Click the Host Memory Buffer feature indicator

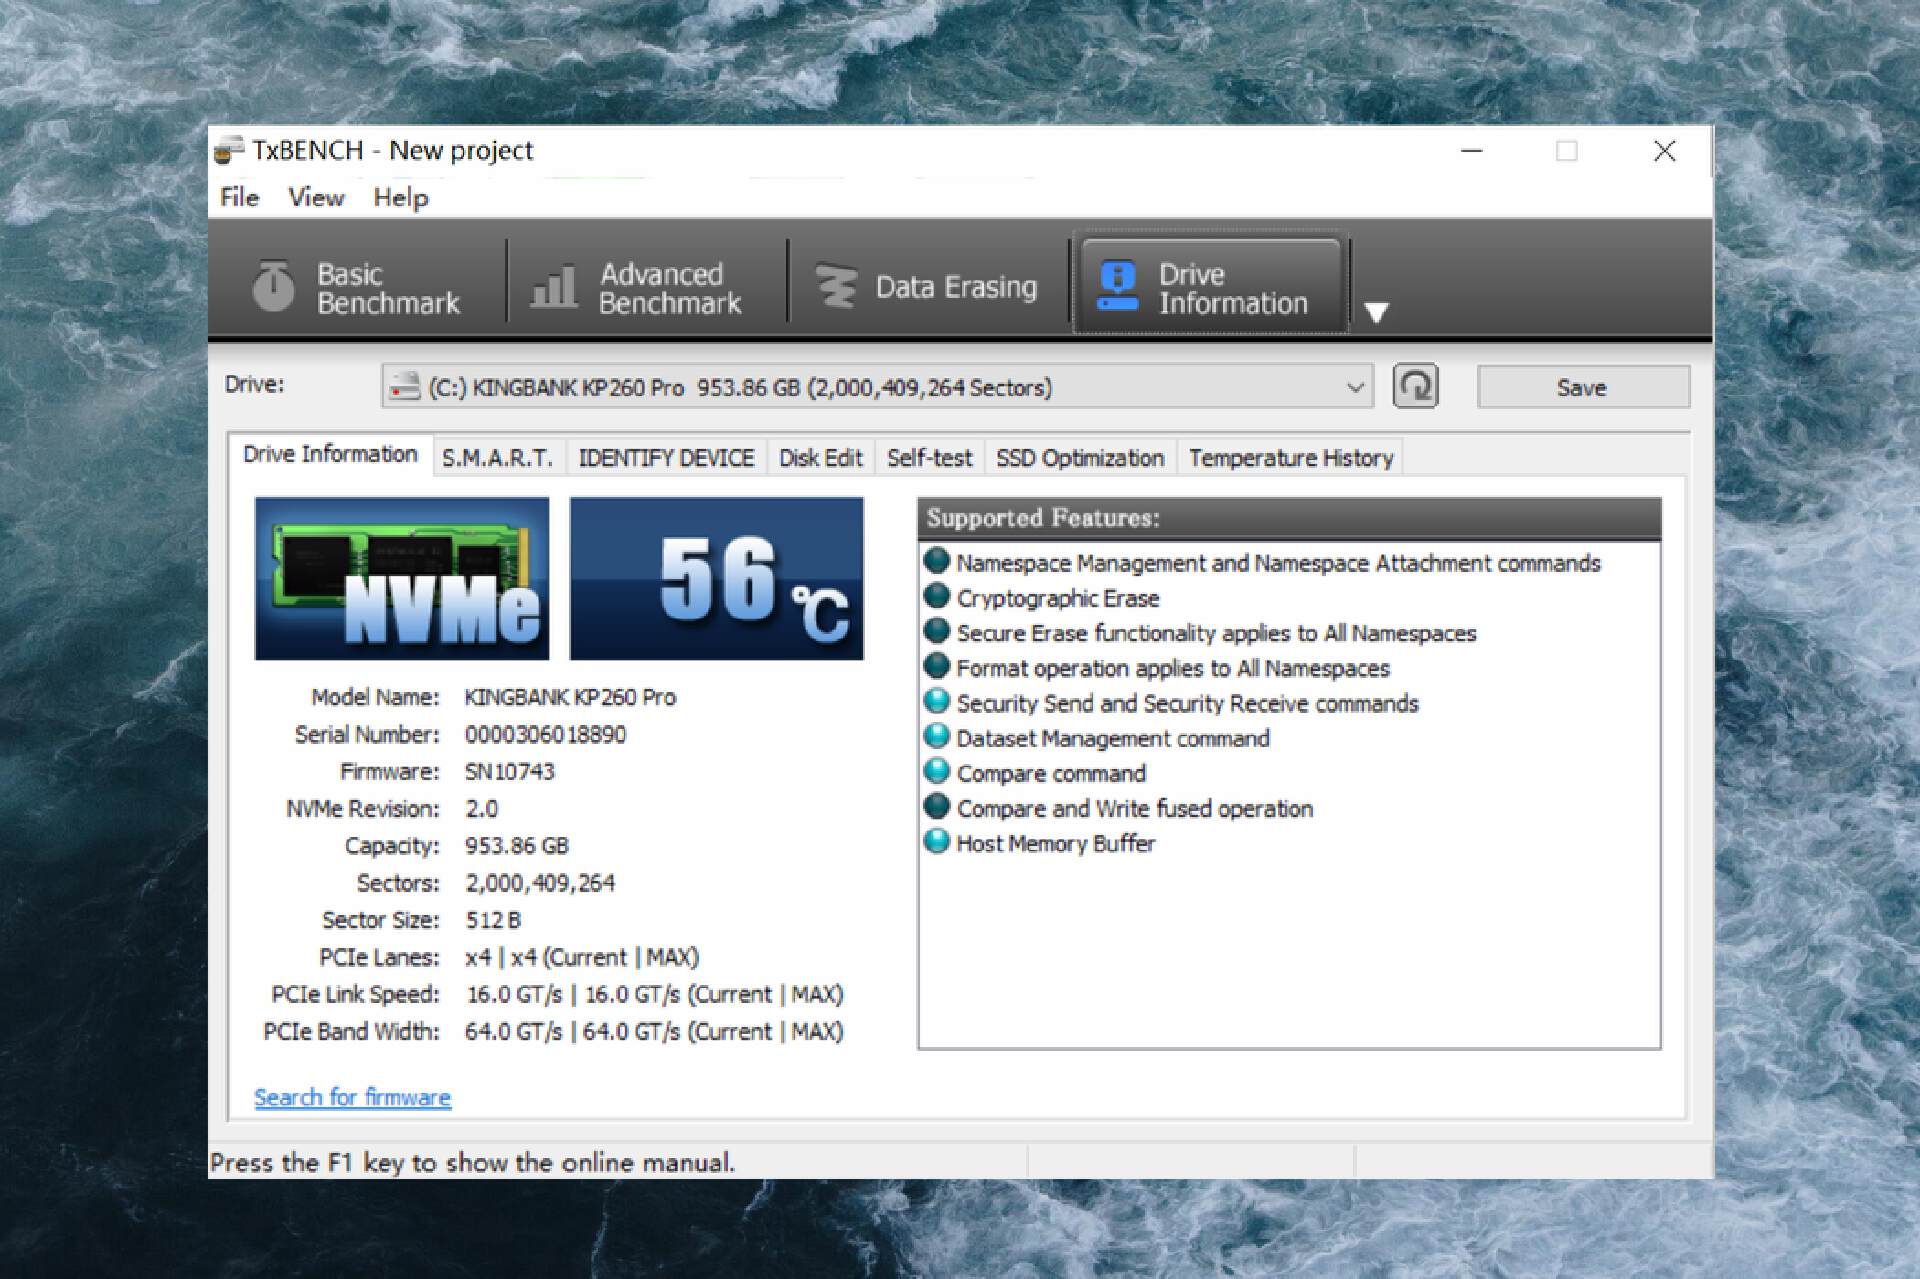tap(937, 842)
